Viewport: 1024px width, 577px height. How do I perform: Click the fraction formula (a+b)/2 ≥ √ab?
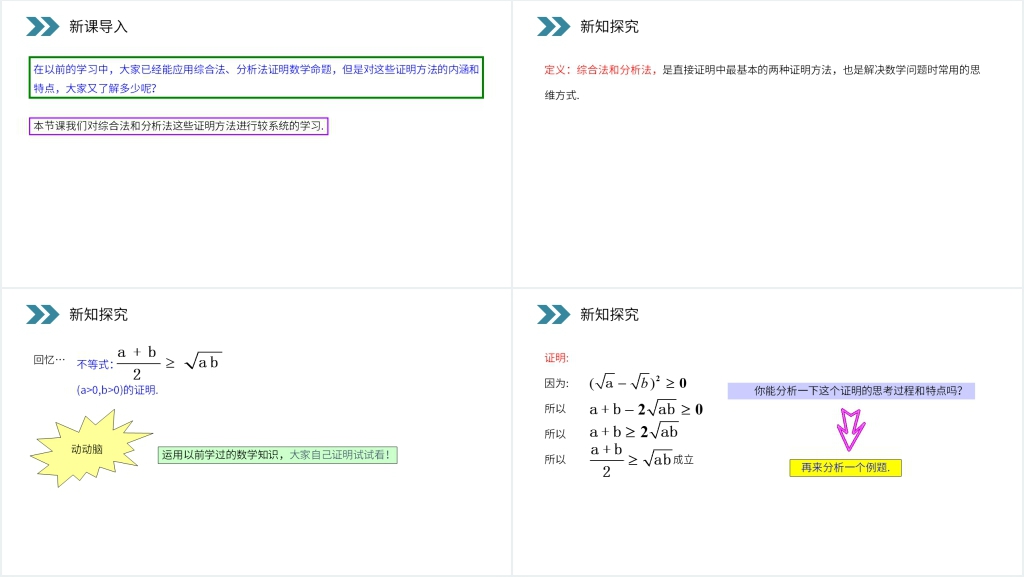coord(168,363)
